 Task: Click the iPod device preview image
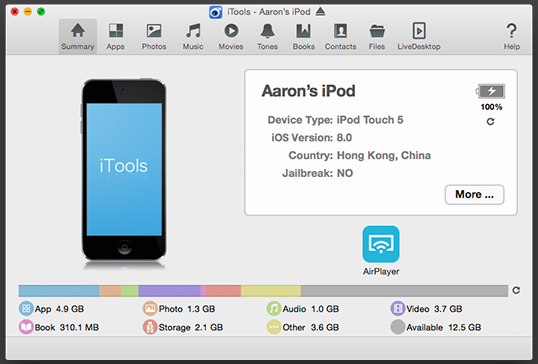point(124,170)
